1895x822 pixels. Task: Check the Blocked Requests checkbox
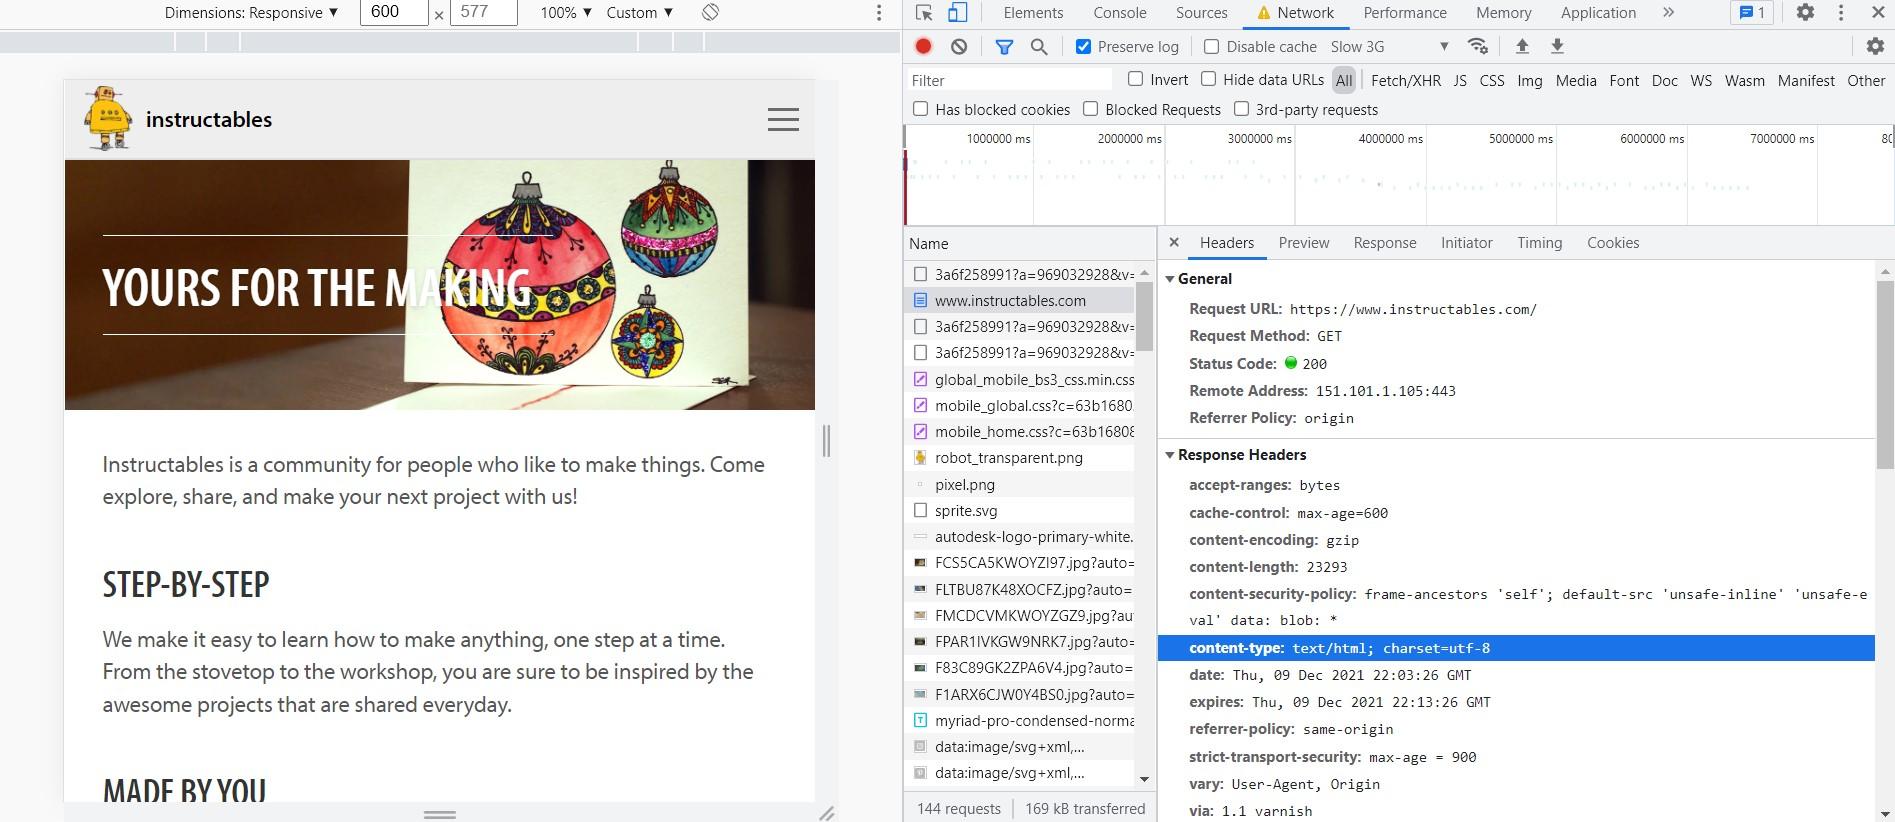(1091, 109)
